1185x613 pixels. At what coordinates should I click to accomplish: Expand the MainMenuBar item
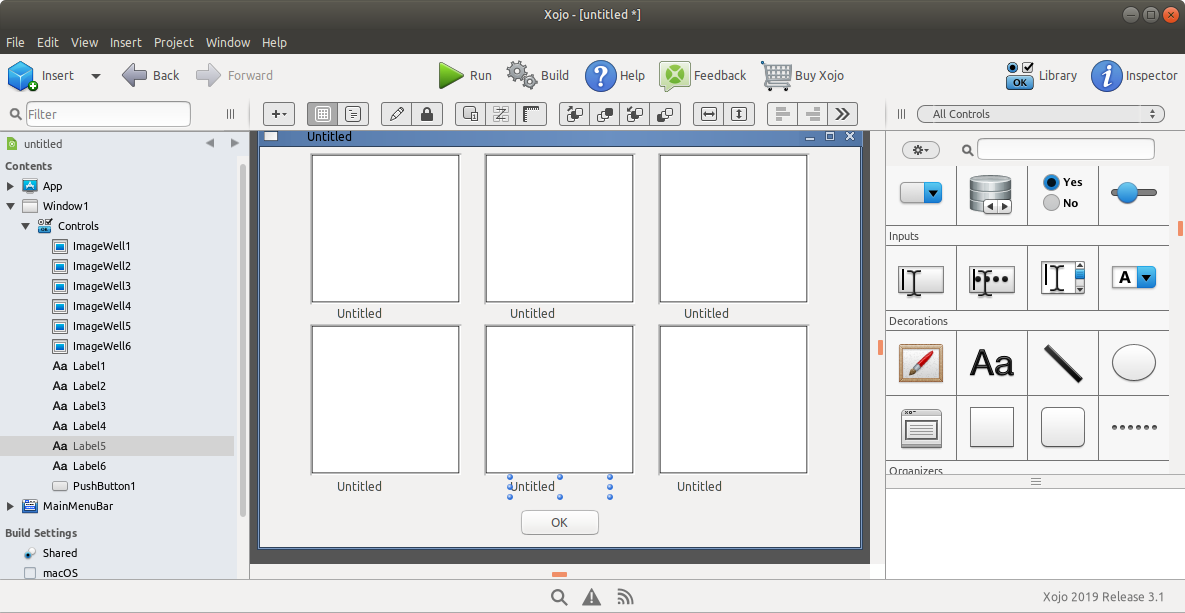[10, 506]
